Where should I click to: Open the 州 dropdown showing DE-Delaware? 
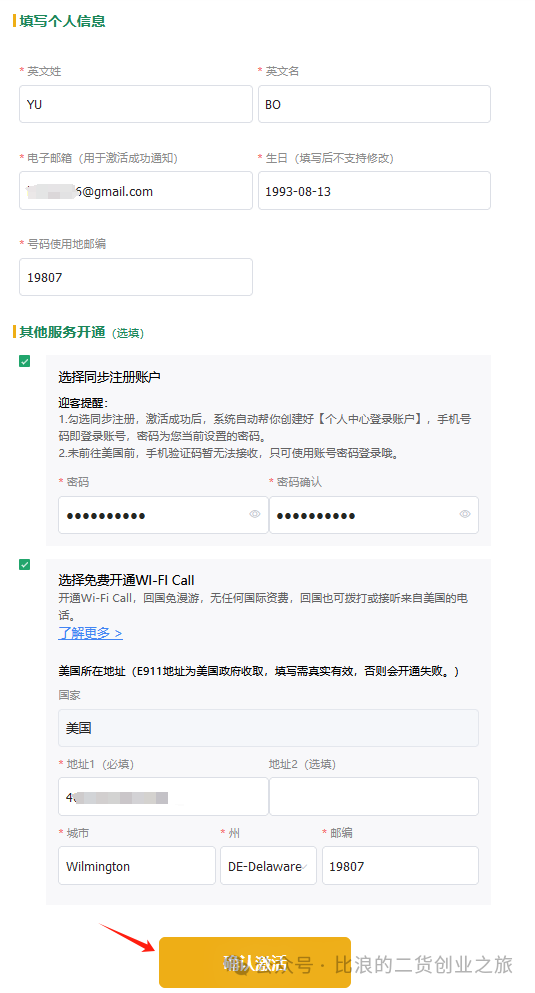[268, 866]
